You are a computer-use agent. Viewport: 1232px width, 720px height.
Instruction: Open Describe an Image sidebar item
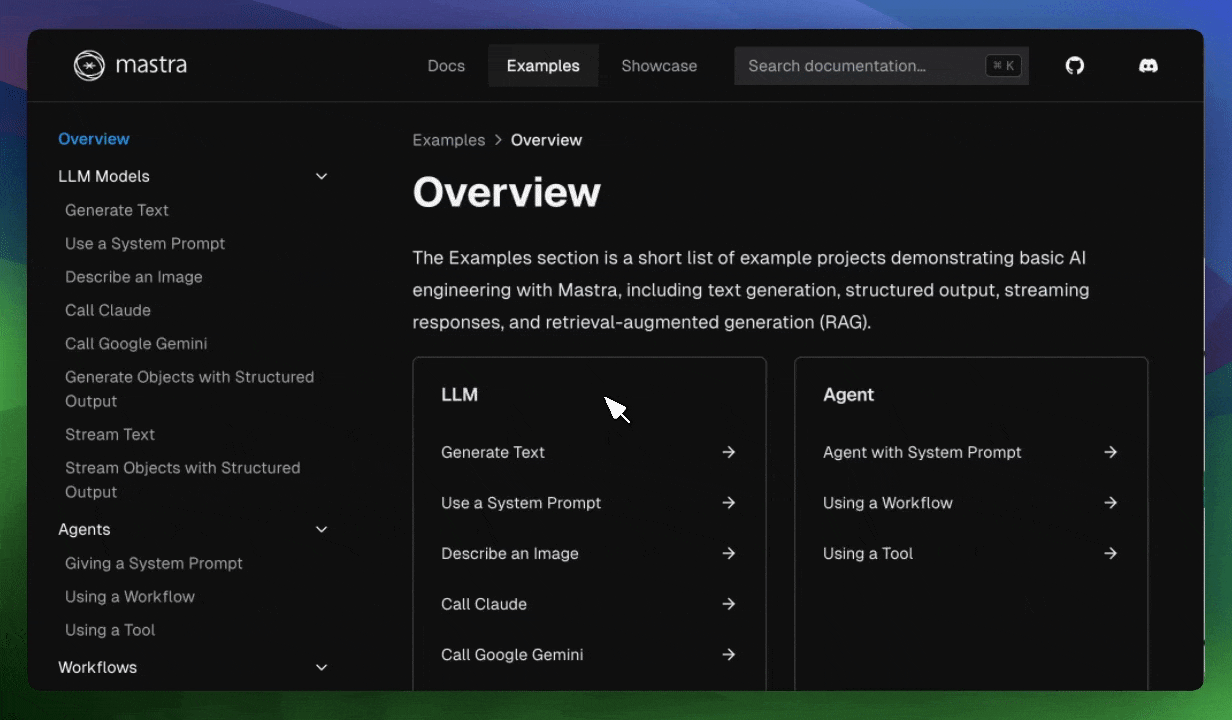pyautogui.click(x=134, y=277)
